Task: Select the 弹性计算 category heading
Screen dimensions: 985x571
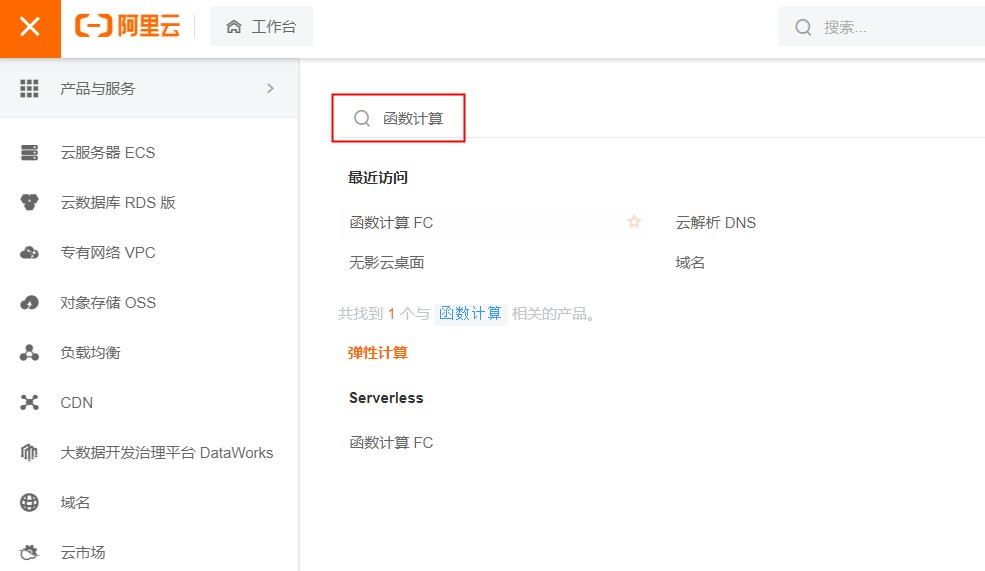Action: [x=378, y=353]
